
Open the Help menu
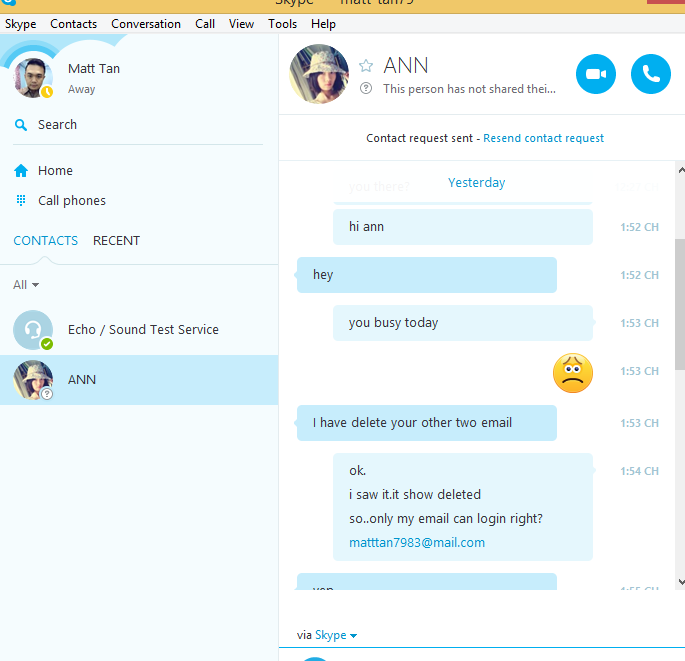(x=323, y=24)
